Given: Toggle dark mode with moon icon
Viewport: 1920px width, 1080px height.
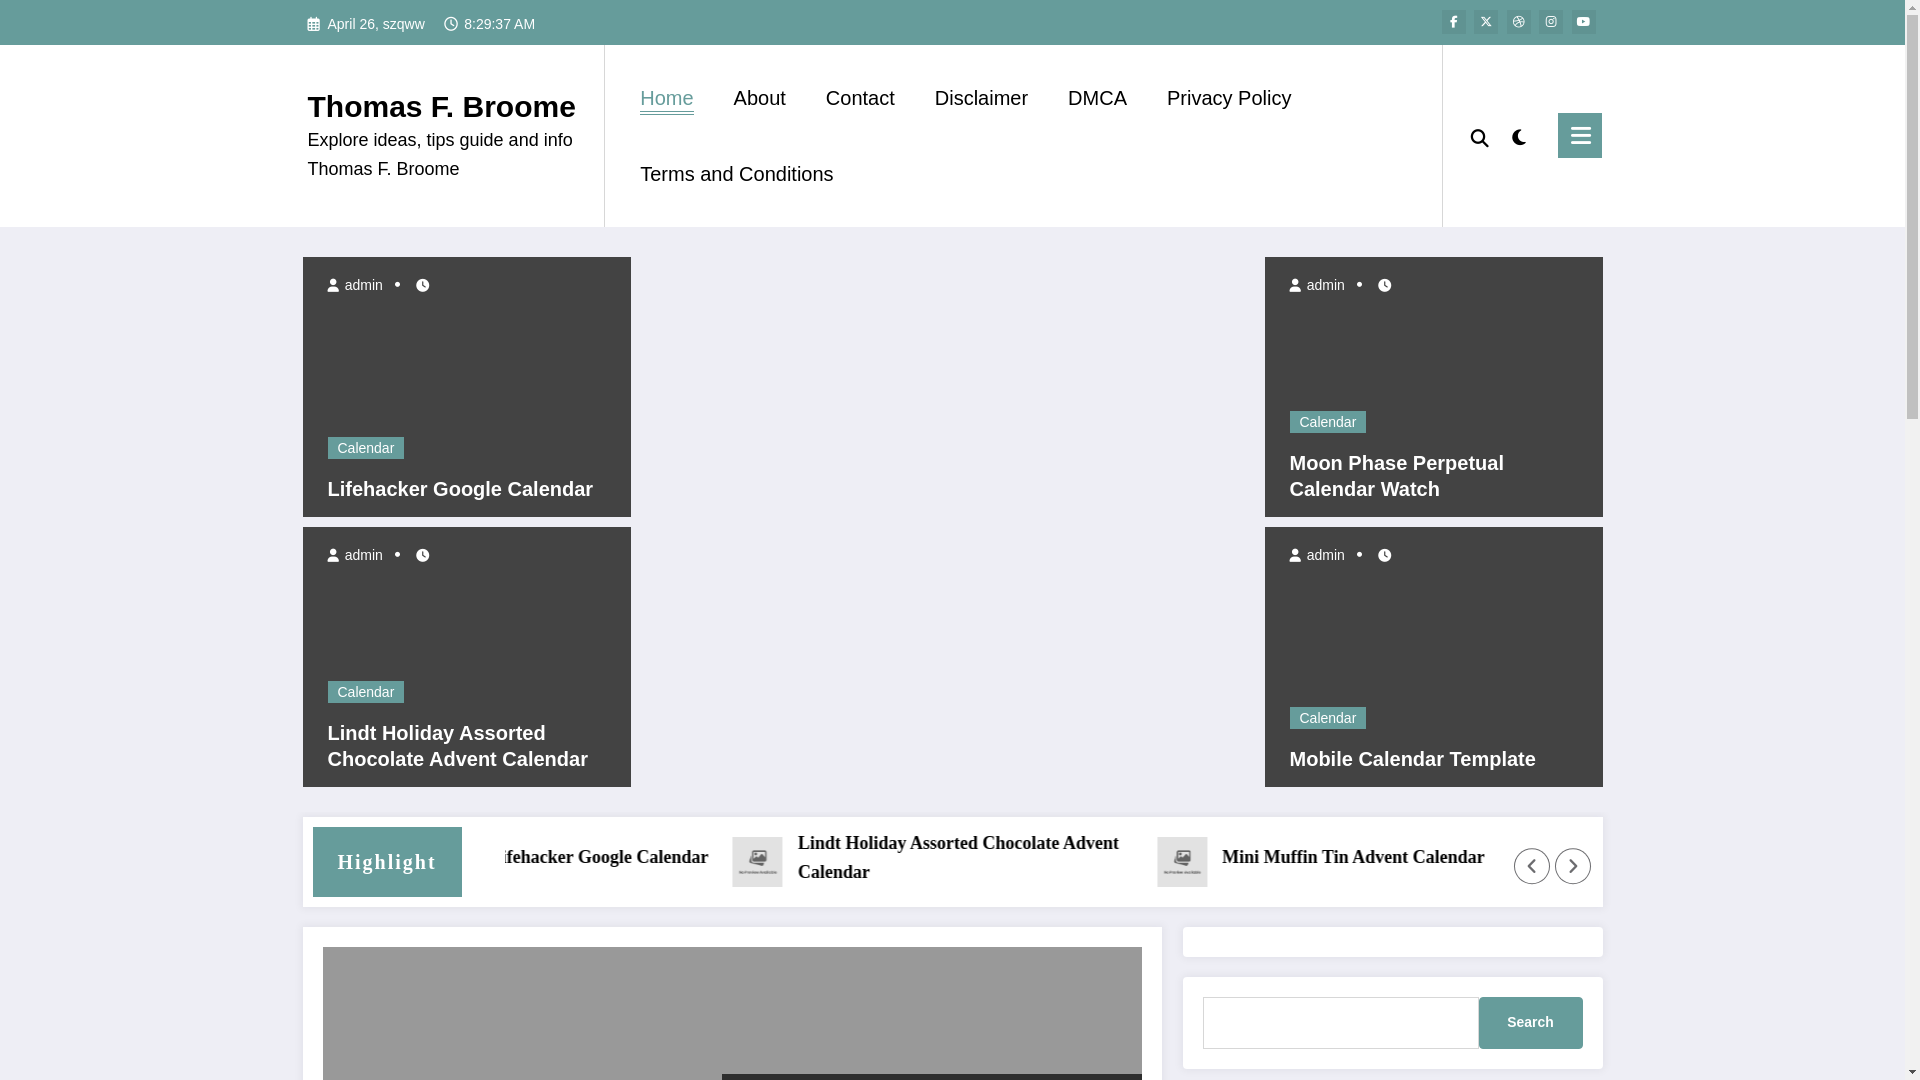Looking at the screenshot, I should pos(1519,138).
